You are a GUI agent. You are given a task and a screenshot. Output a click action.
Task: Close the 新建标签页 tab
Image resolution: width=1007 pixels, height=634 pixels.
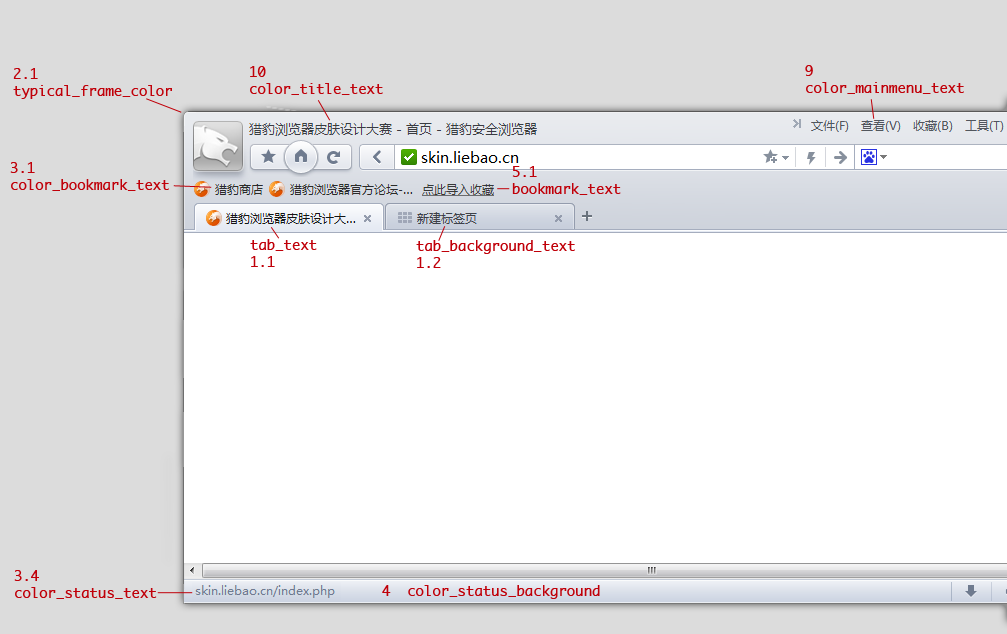[x=559, y=218]
